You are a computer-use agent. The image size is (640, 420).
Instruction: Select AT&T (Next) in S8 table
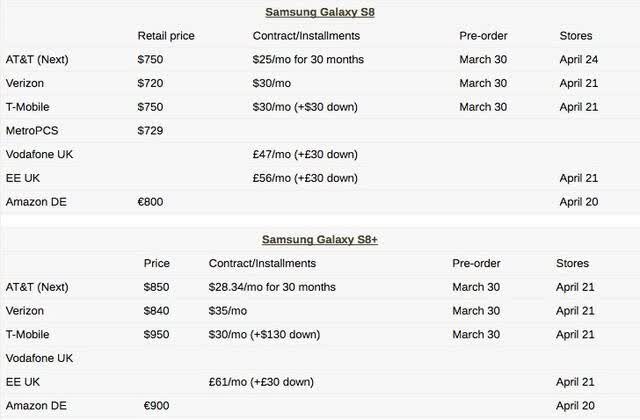(x=37, y=60)
